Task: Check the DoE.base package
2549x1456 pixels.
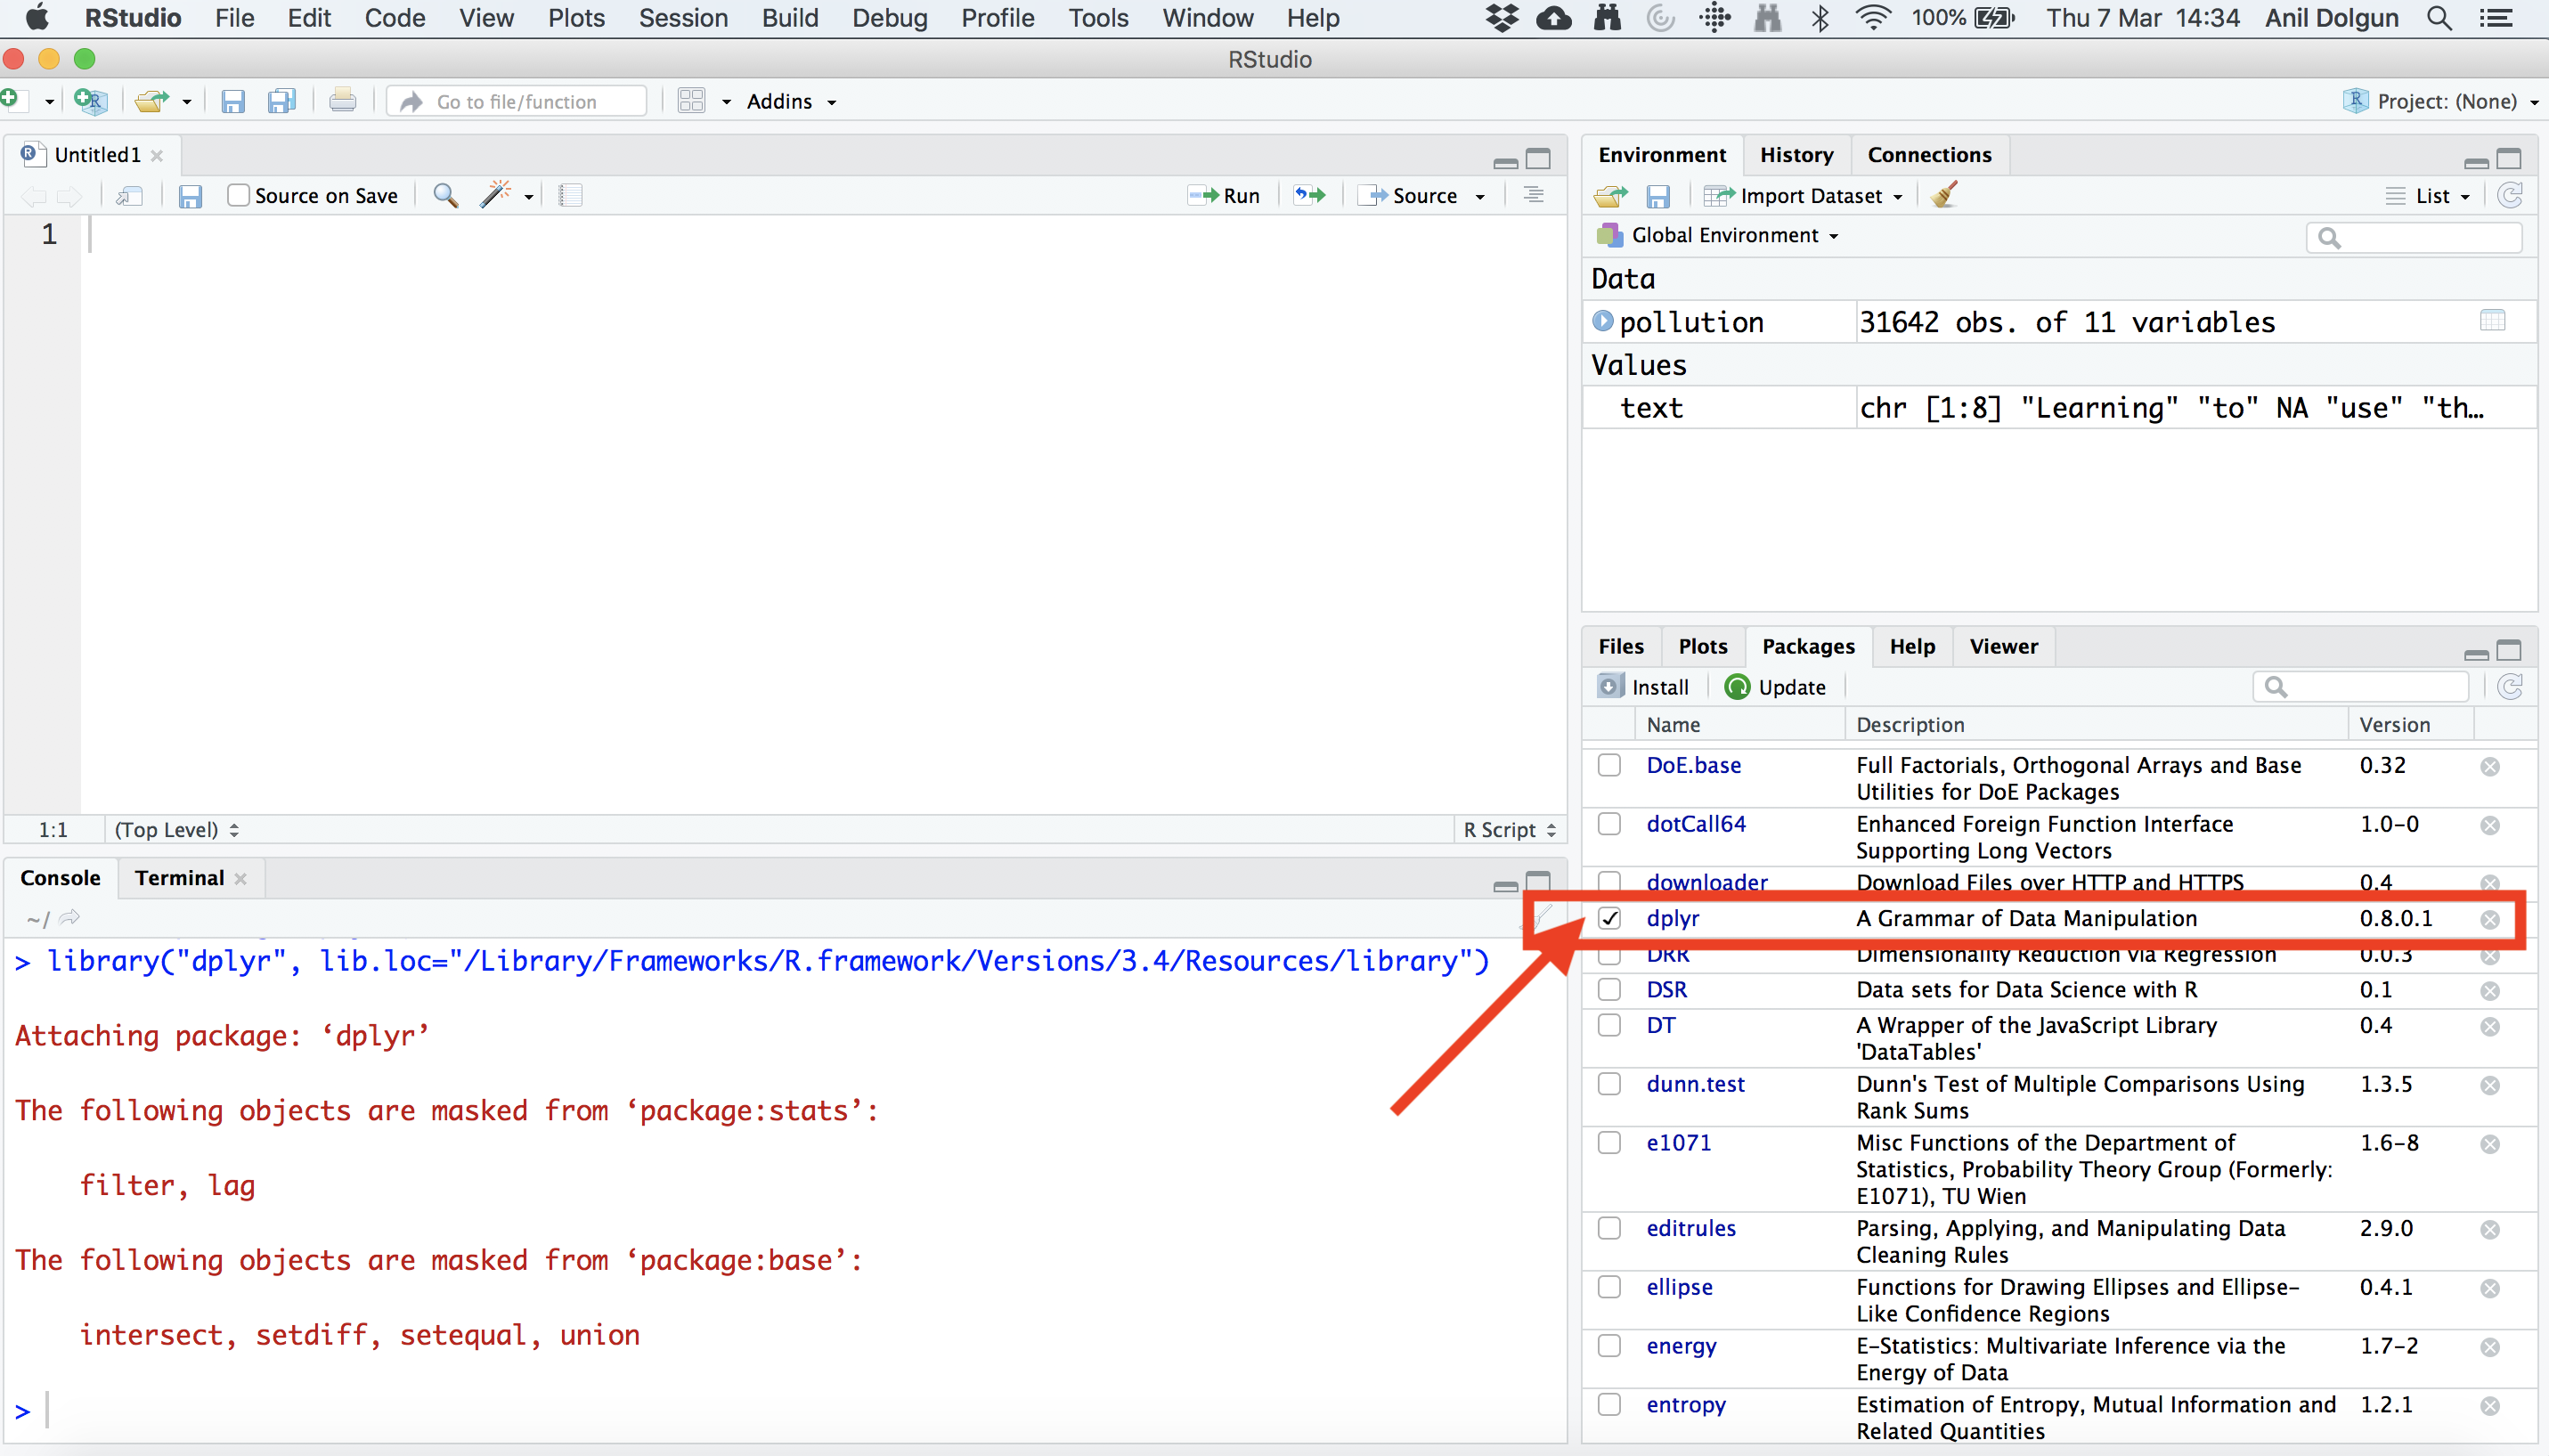Action: point(1609,765)
